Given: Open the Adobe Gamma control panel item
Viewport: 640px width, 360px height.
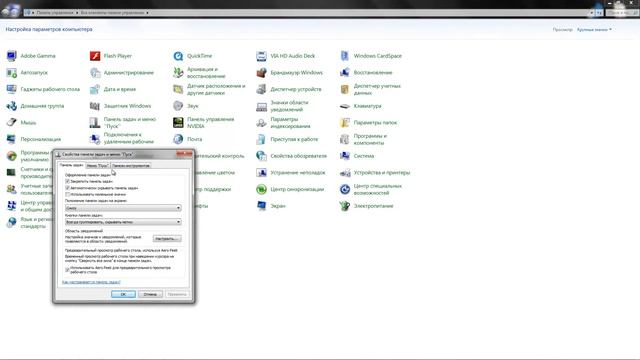Looking at the screenshot, I should click(31, 56).
